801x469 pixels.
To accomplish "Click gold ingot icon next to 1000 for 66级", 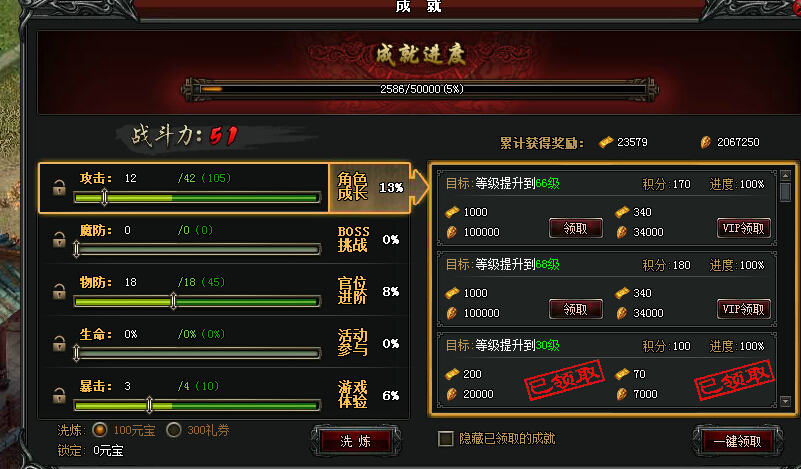I will click(452, 212).
